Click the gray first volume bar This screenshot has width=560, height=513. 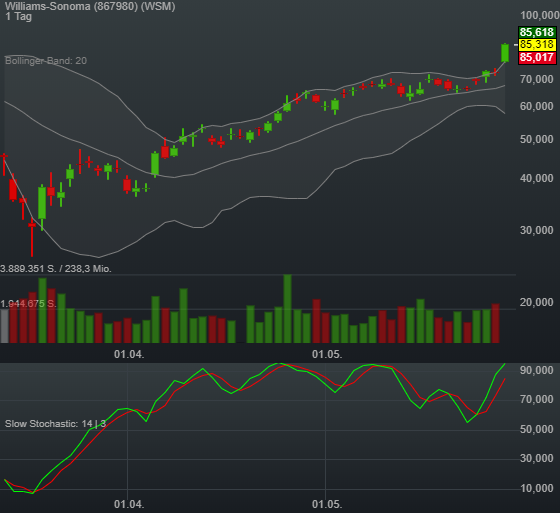point(4,326)
